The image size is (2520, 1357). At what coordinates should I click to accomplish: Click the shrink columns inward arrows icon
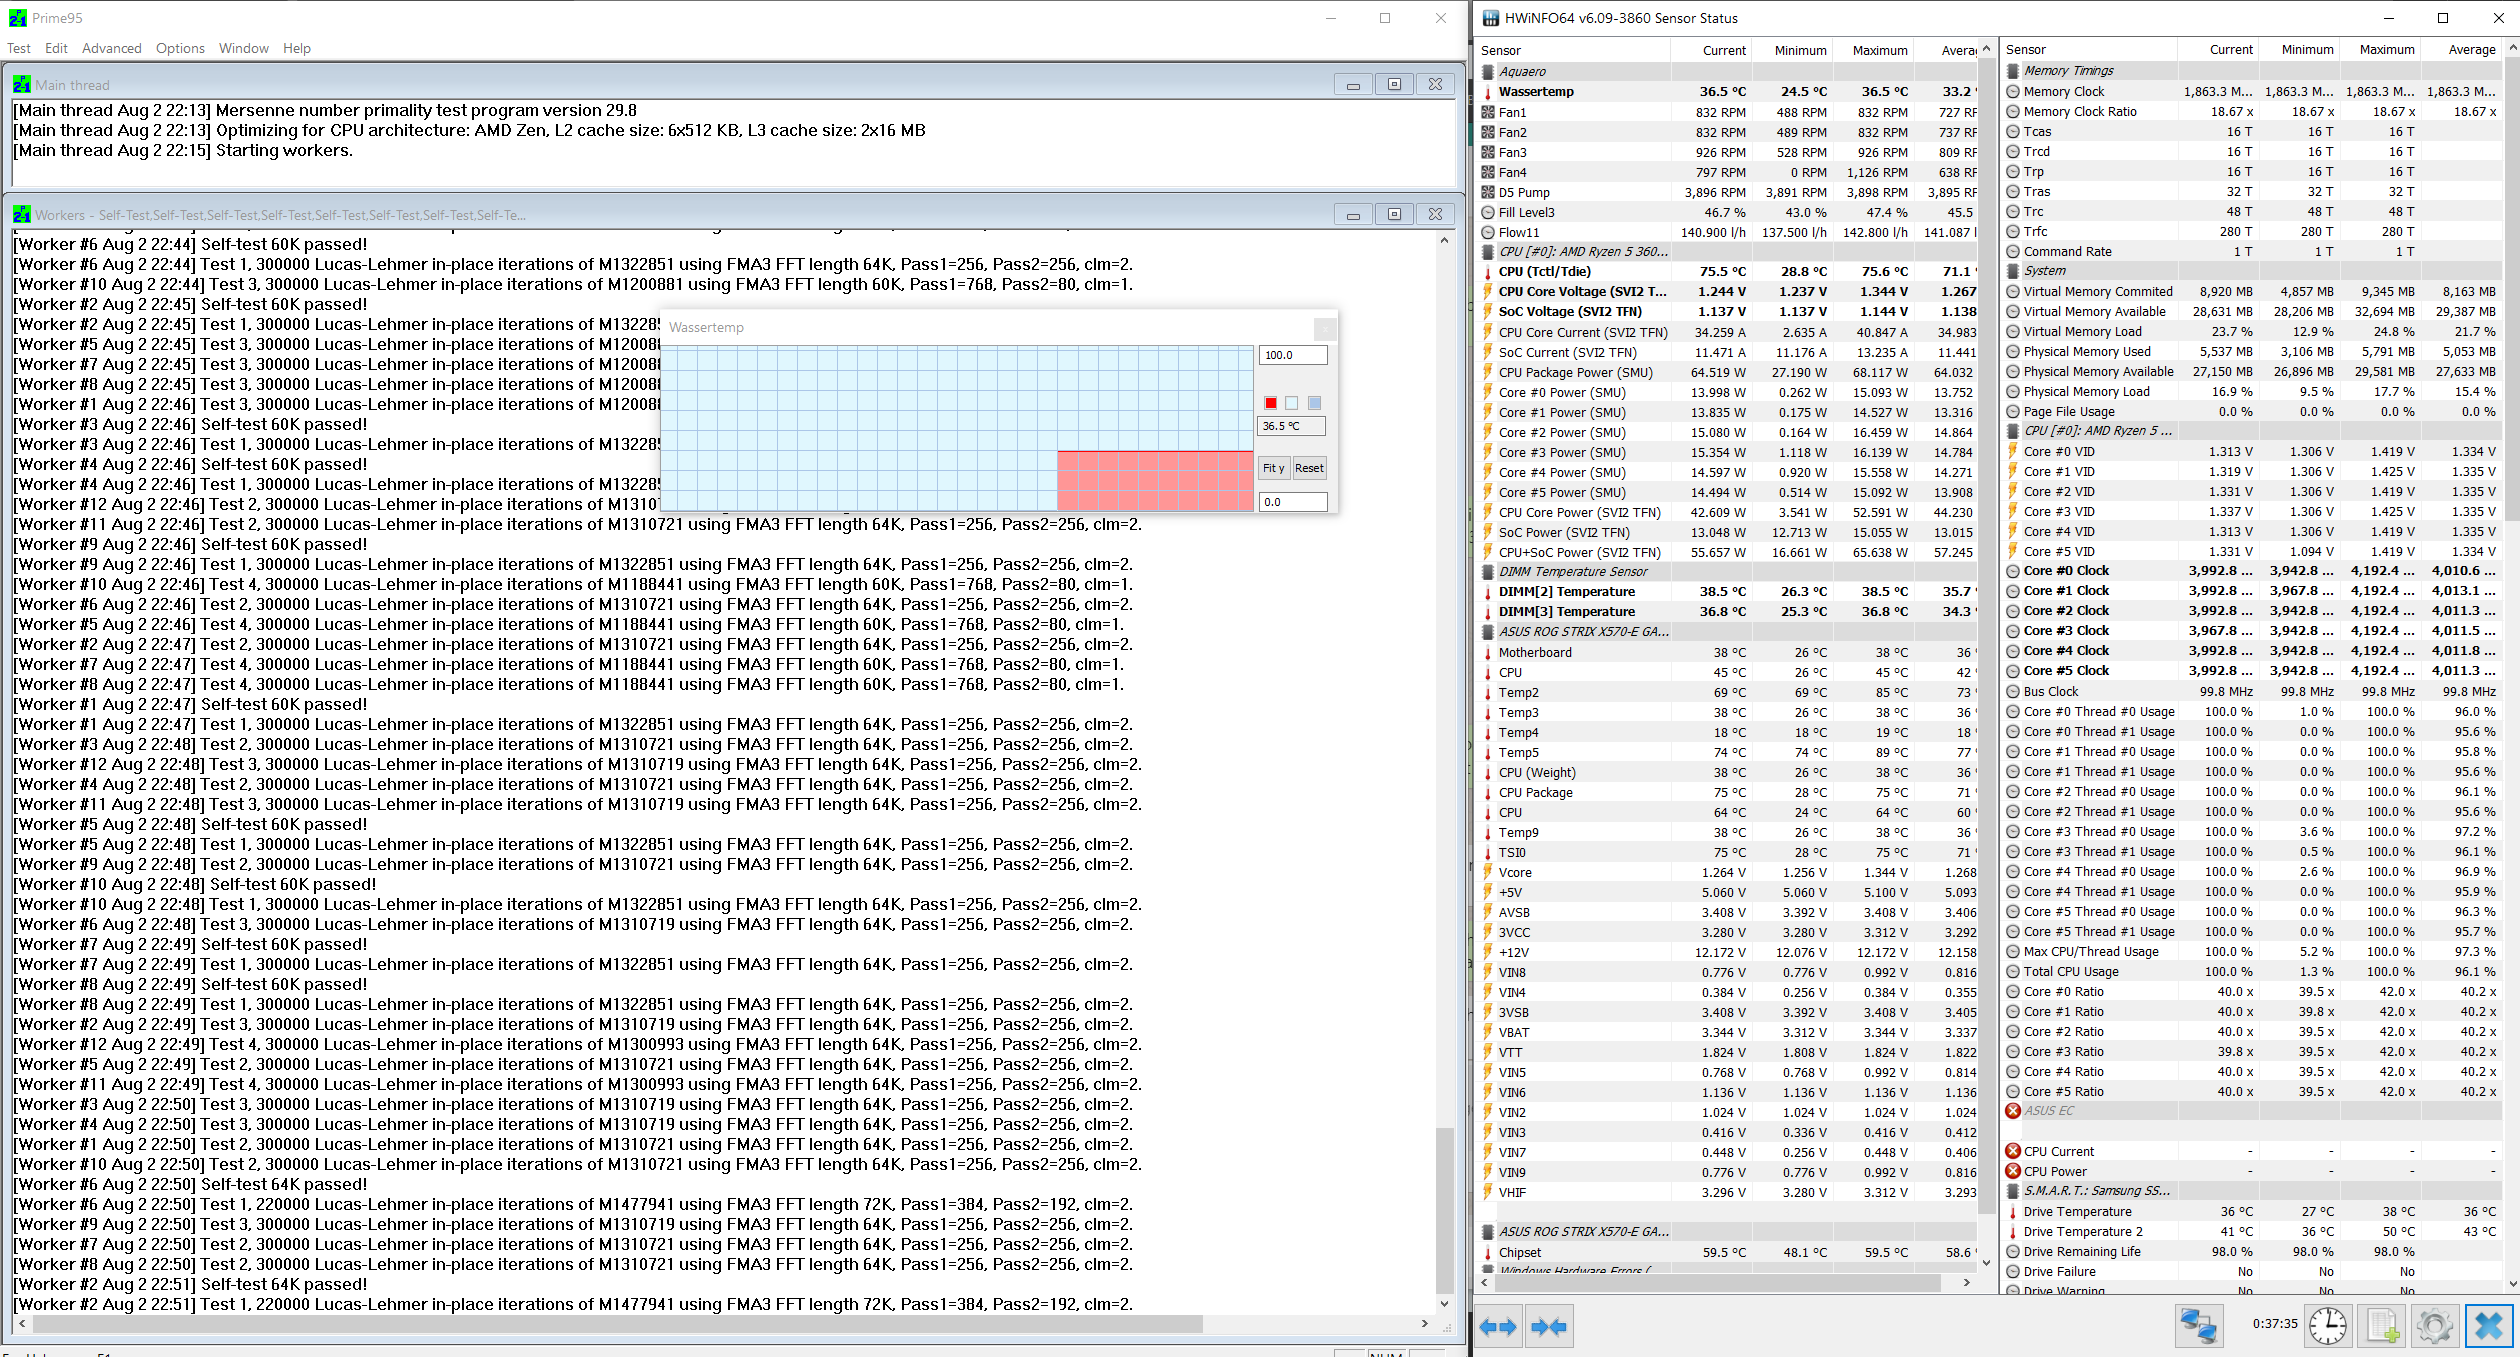point(1549,1327)
